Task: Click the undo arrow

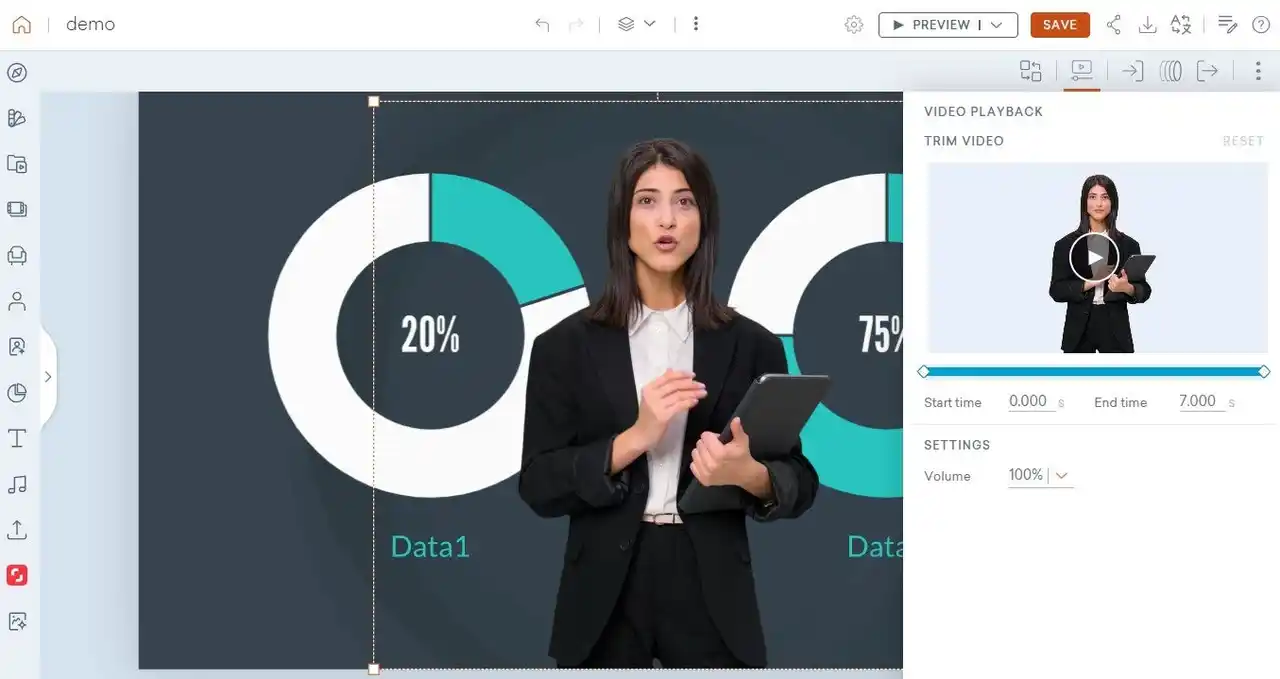Action: tap(542, 25)
